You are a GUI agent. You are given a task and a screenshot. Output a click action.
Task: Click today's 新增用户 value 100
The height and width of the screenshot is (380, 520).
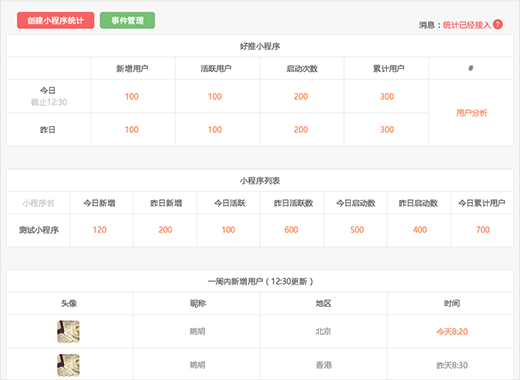click(132, 97)
